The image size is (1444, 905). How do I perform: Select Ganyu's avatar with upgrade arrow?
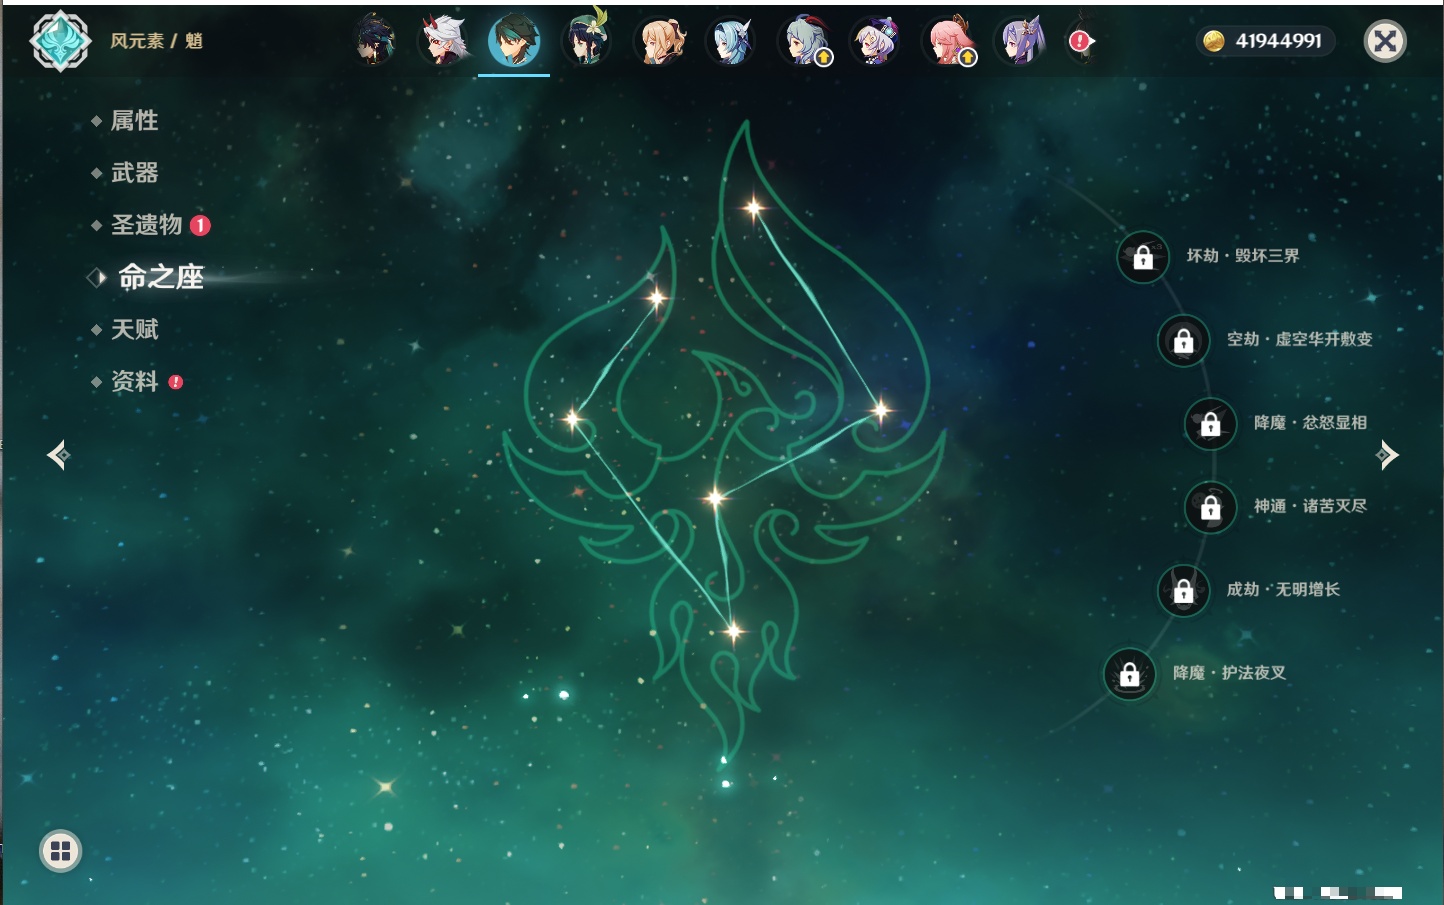pos(804,41)
